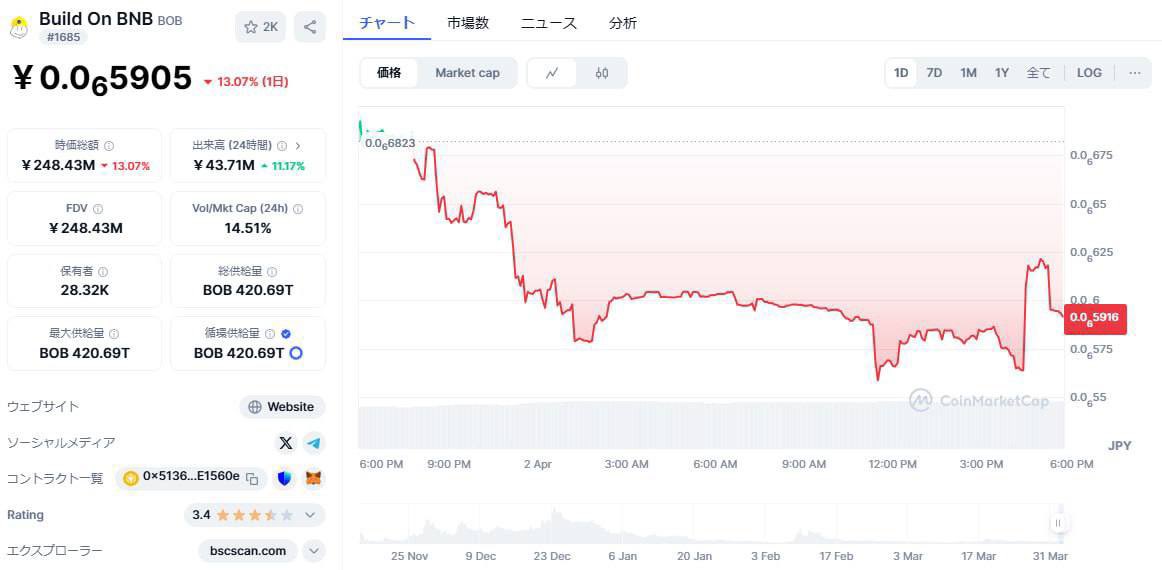This screenshot has width=1162, height=570.
Task: Click the ¥43.71M volume value
Action: pos(224,165)
